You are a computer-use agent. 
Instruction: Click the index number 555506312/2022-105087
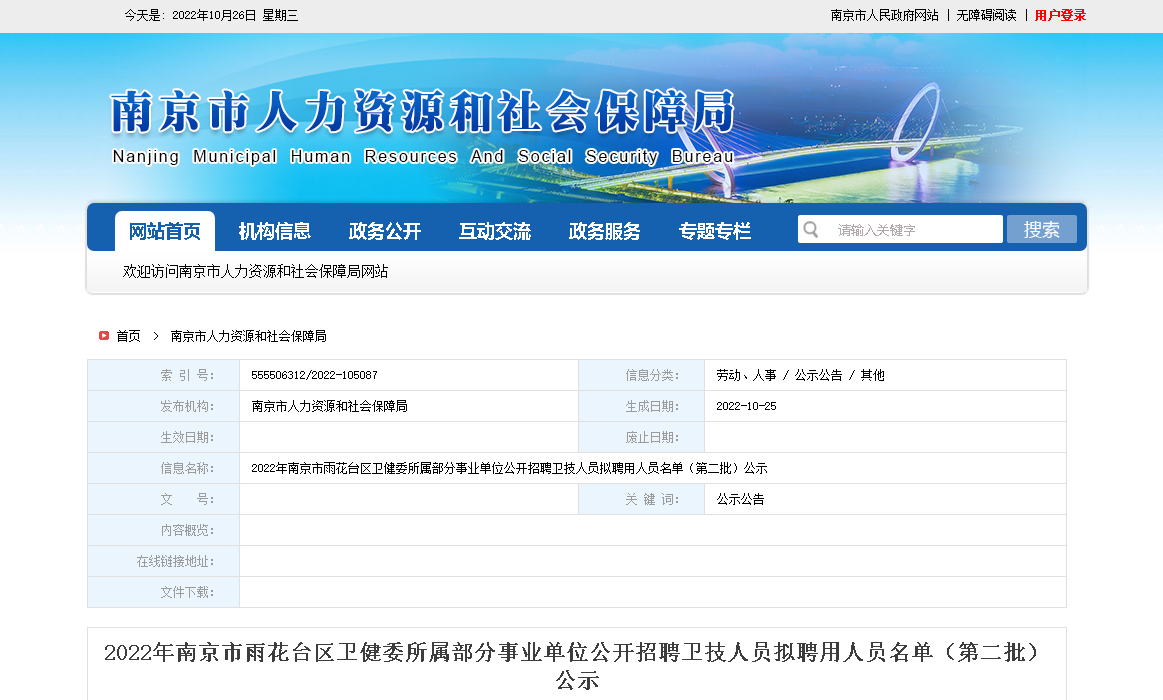pyautogui.click(x=315, y=376)
